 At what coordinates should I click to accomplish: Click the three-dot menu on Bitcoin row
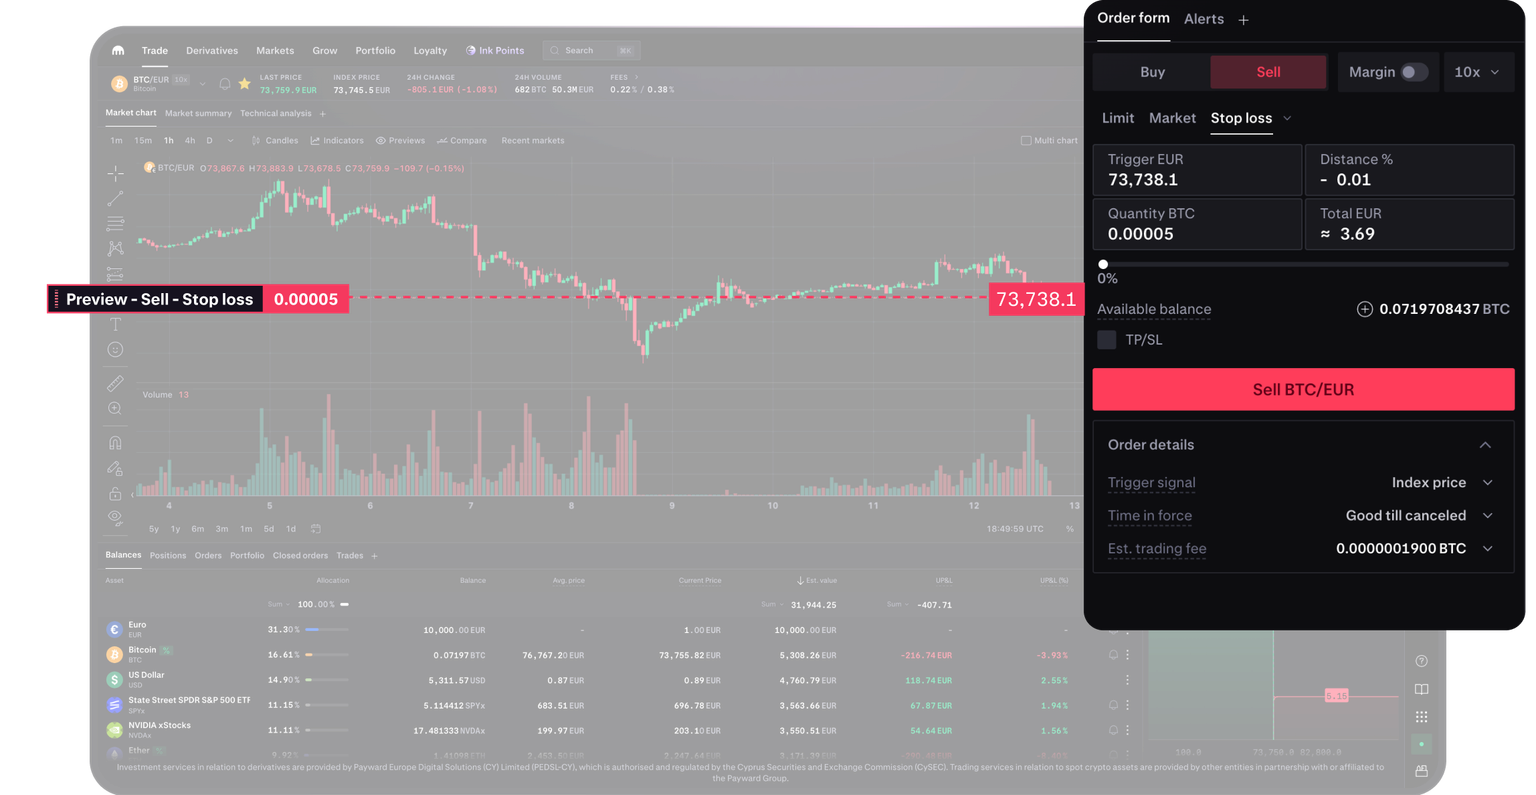(1127, 655)
